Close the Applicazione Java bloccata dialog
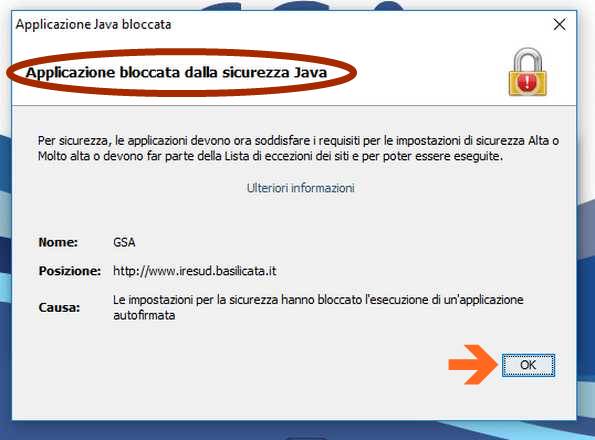This screenshot has height=440, width=595. click(559, 25)
